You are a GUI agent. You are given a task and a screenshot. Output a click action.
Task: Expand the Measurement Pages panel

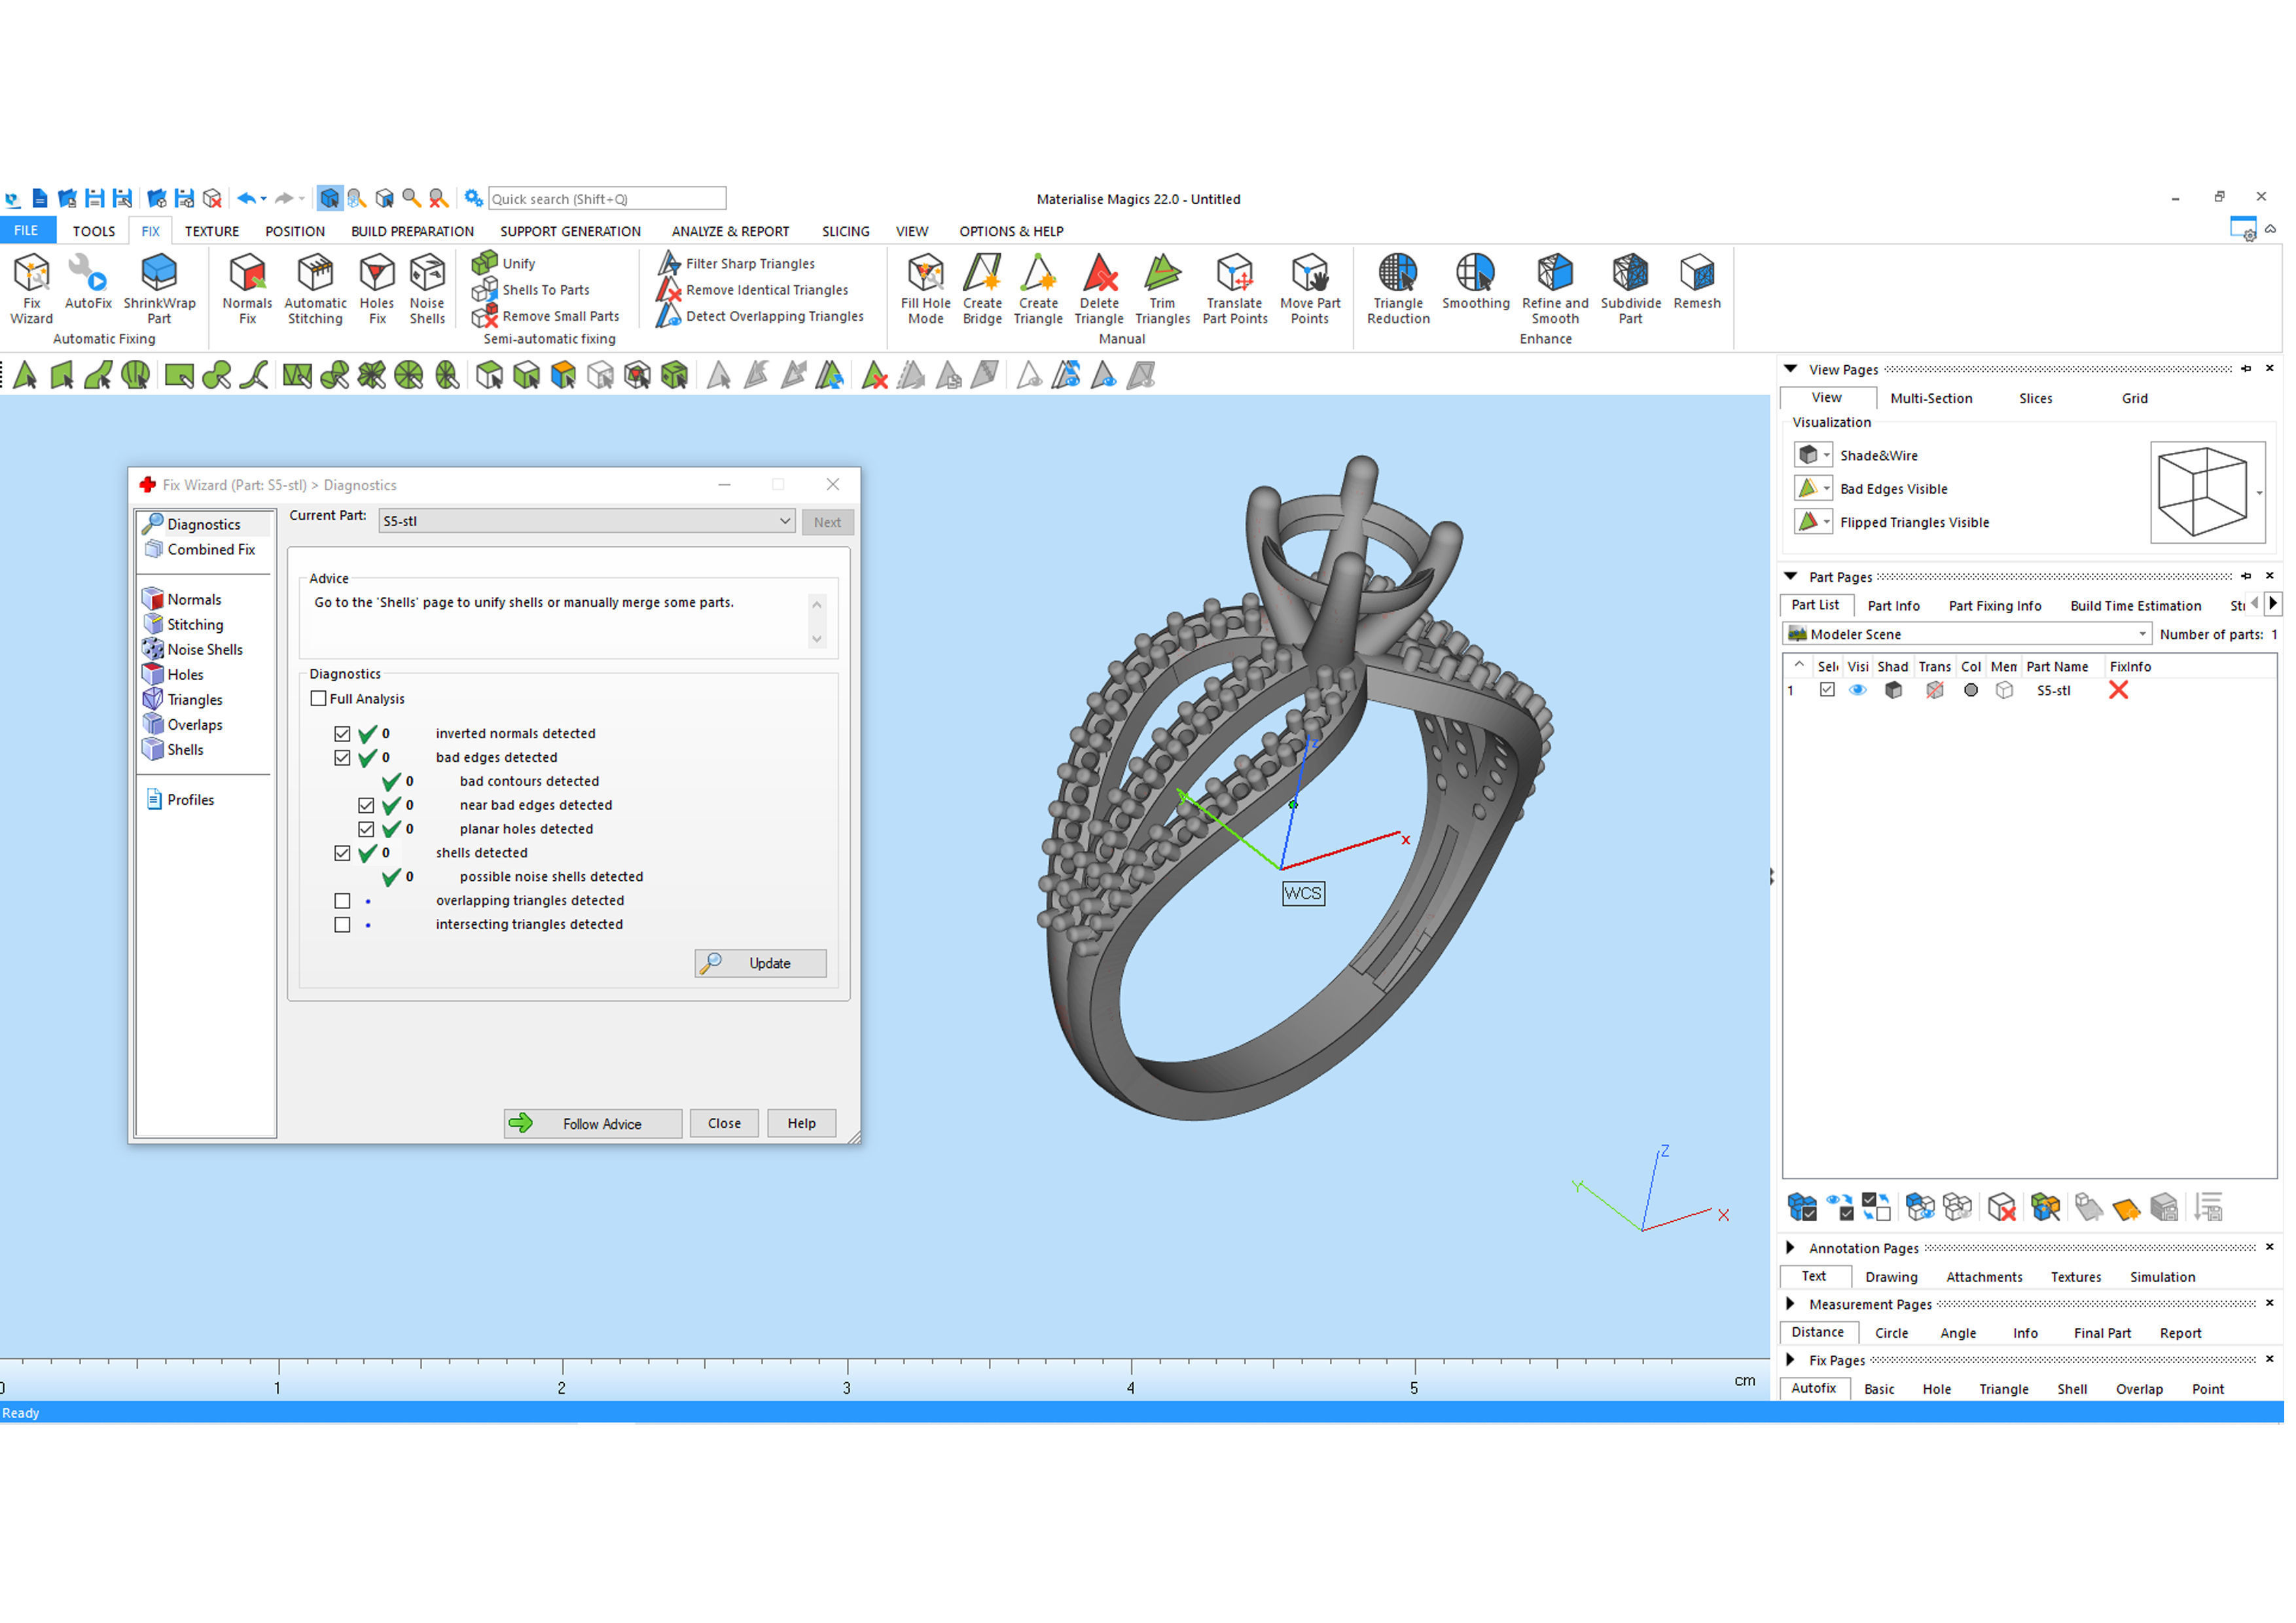(1791, 1304)
